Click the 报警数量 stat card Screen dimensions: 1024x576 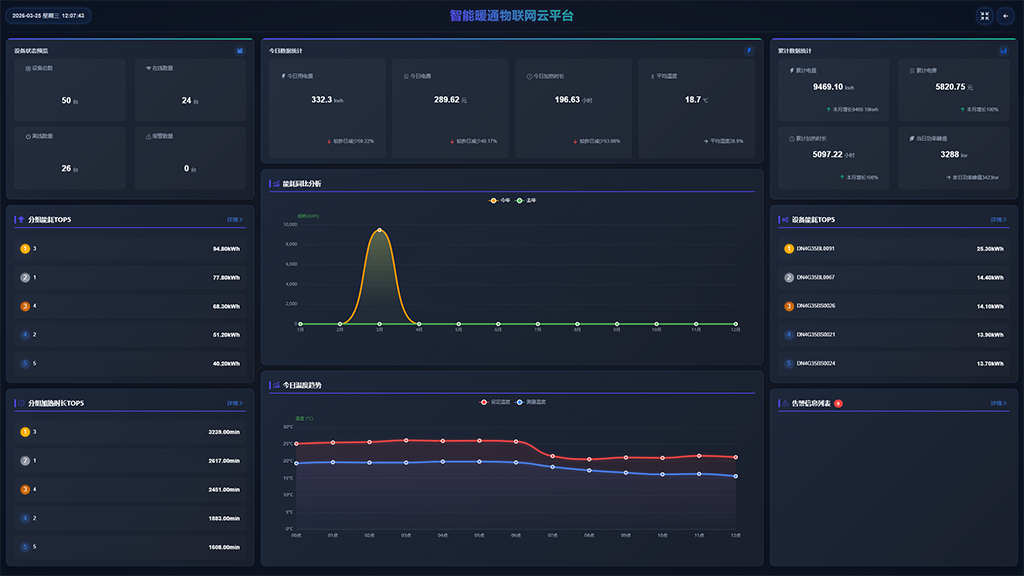(189, 158)
